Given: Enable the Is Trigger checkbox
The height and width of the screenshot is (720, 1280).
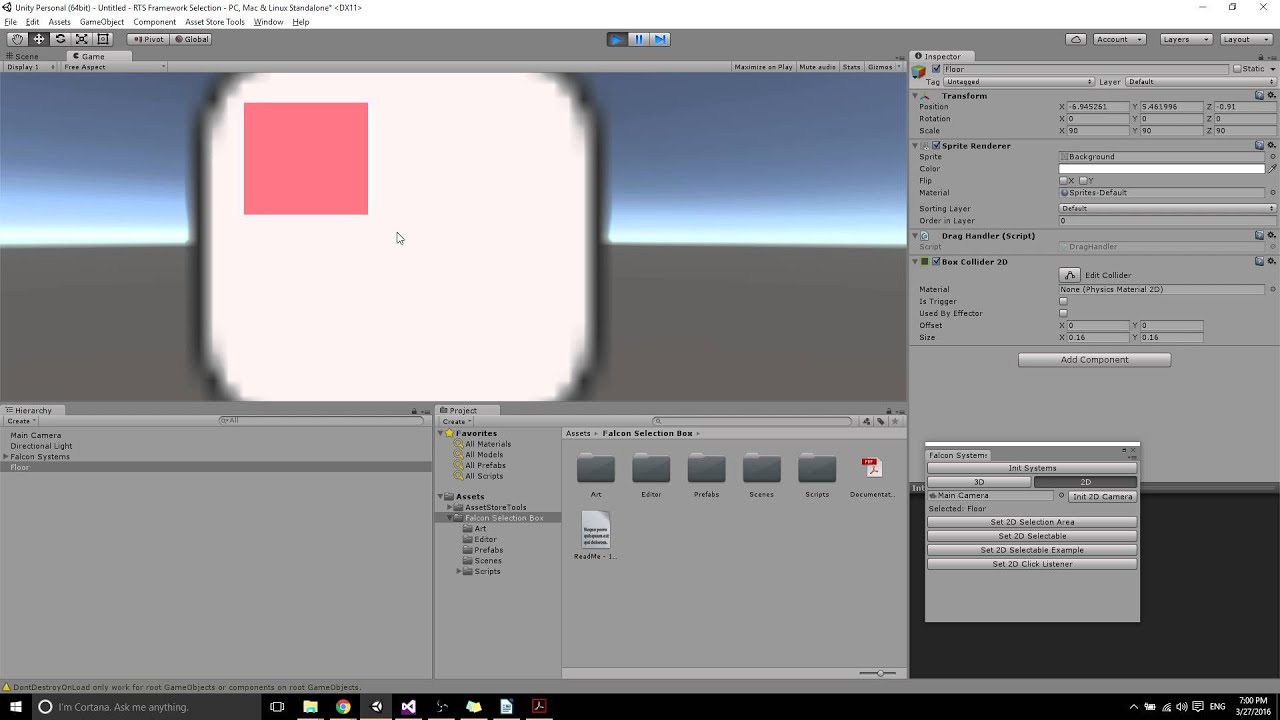Looking at the screenshot, I should click(x=1063, y=301).
